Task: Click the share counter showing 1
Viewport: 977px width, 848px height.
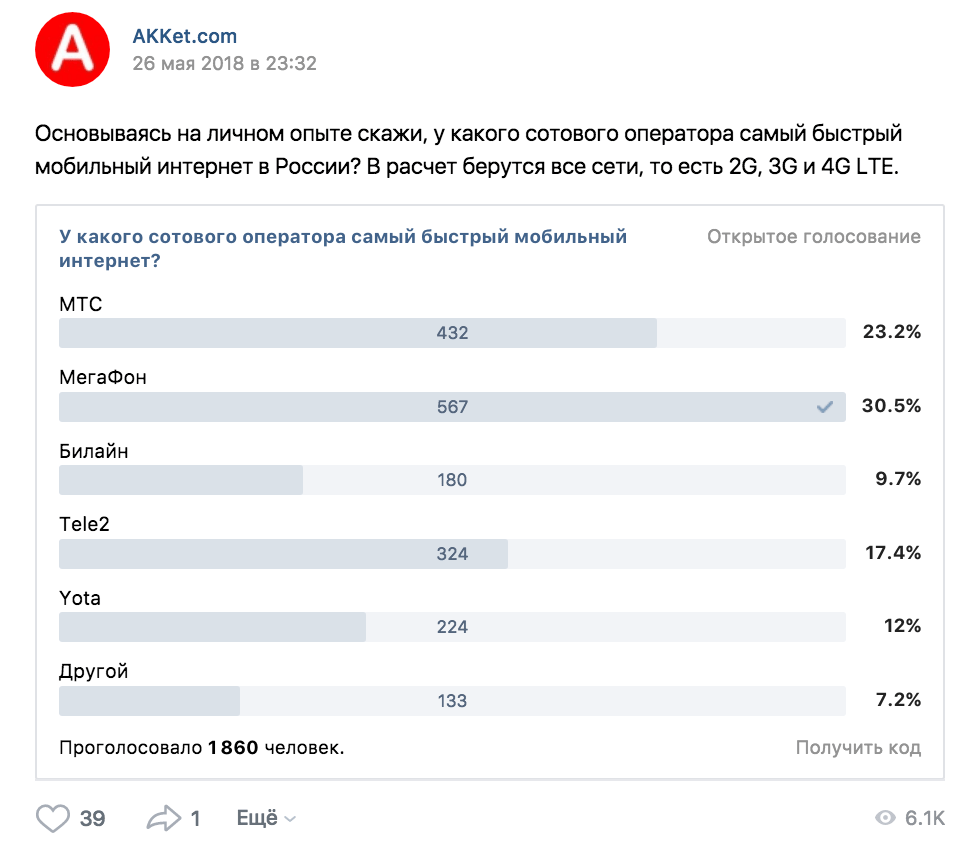Action: [x=196, y=818]
